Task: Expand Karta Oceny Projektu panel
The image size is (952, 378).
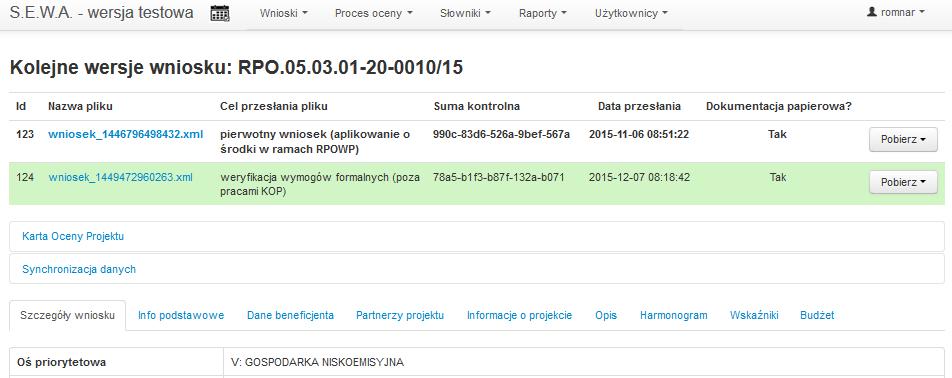Action: point(73,236)
